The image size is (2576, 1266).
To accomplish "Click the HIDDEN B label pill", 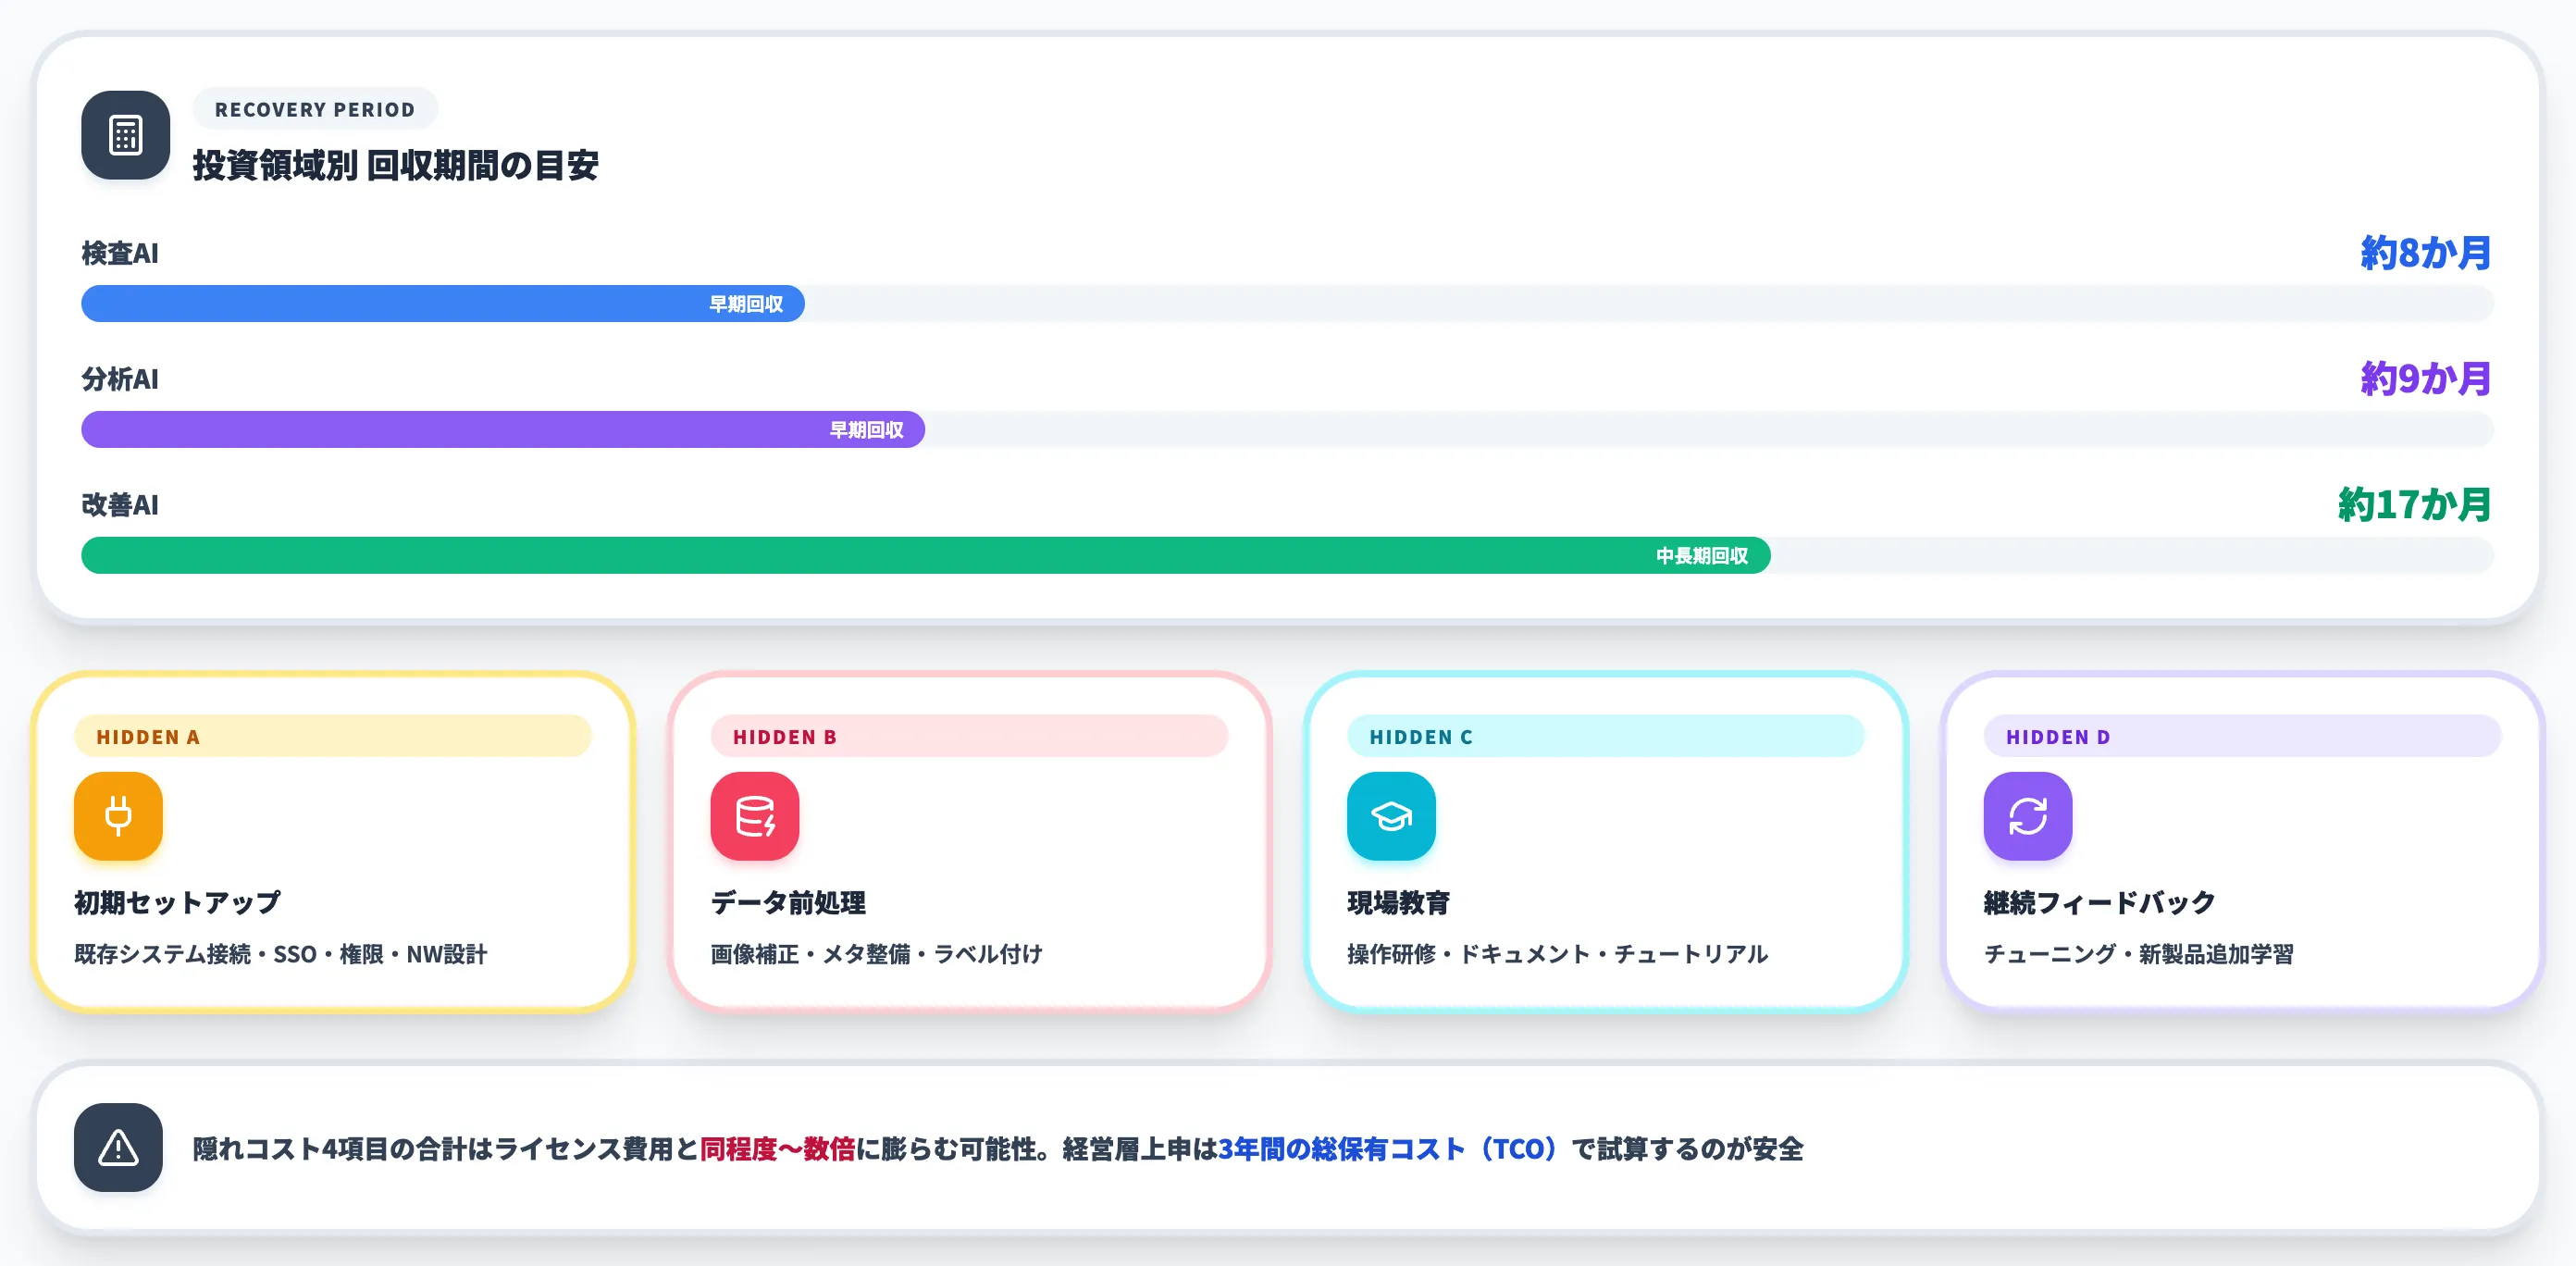I will click(969, 736).
